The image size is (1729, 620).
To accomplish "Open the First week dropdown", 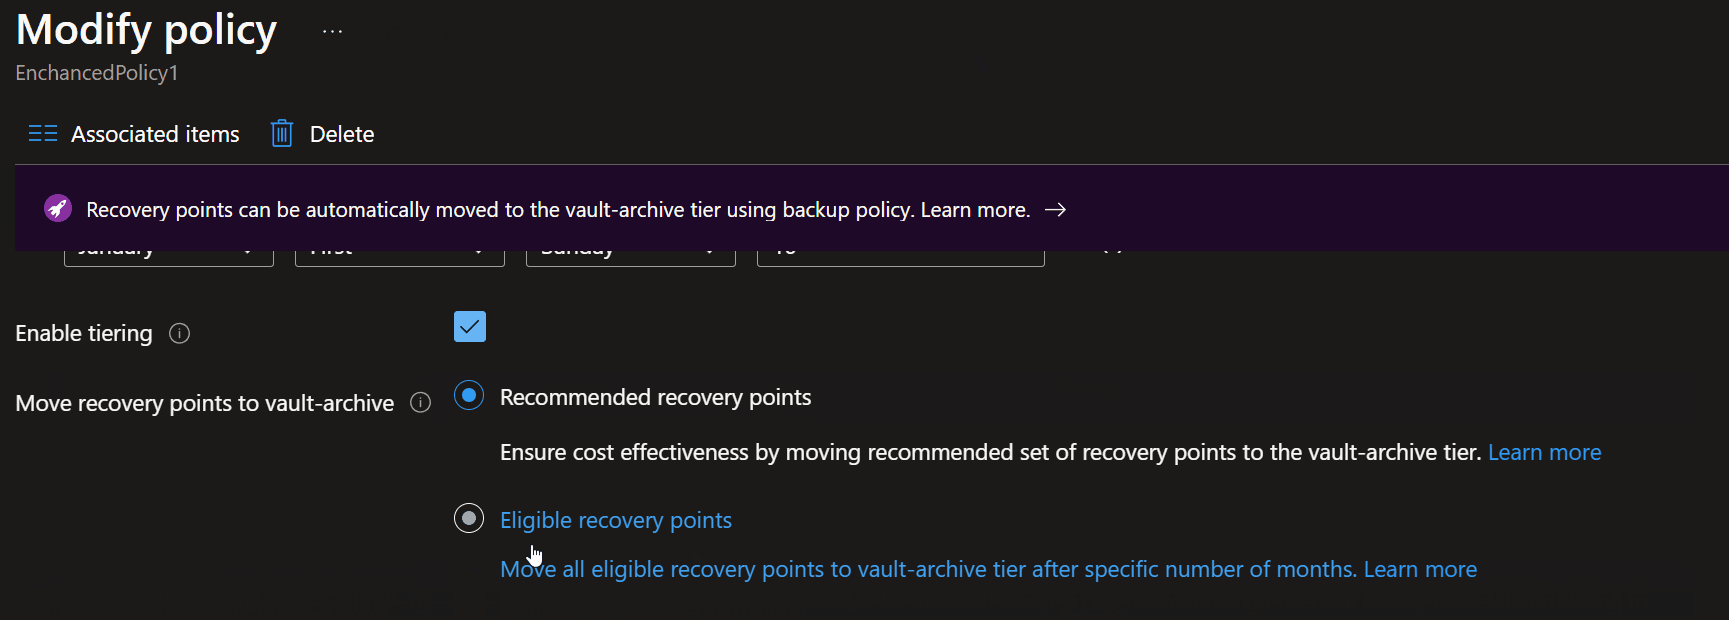I will [399, 252].
